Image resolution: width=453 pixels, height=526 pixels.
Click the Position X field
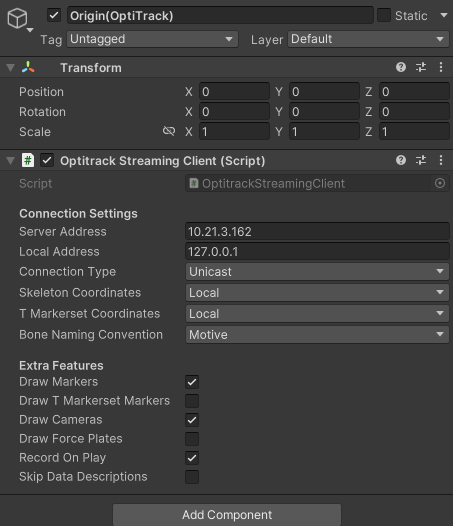tap(234, 92)
